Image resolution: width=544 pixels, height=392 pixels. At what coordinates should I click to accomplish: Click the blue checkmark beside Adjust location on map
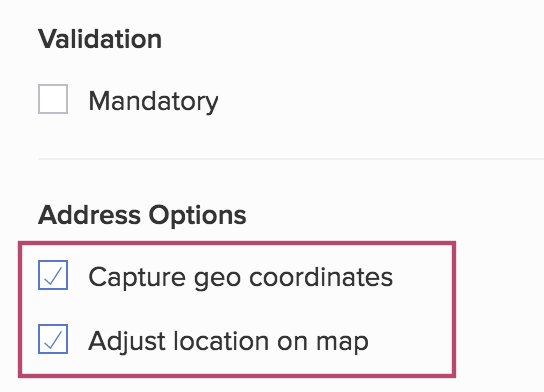tap(53, 339)
